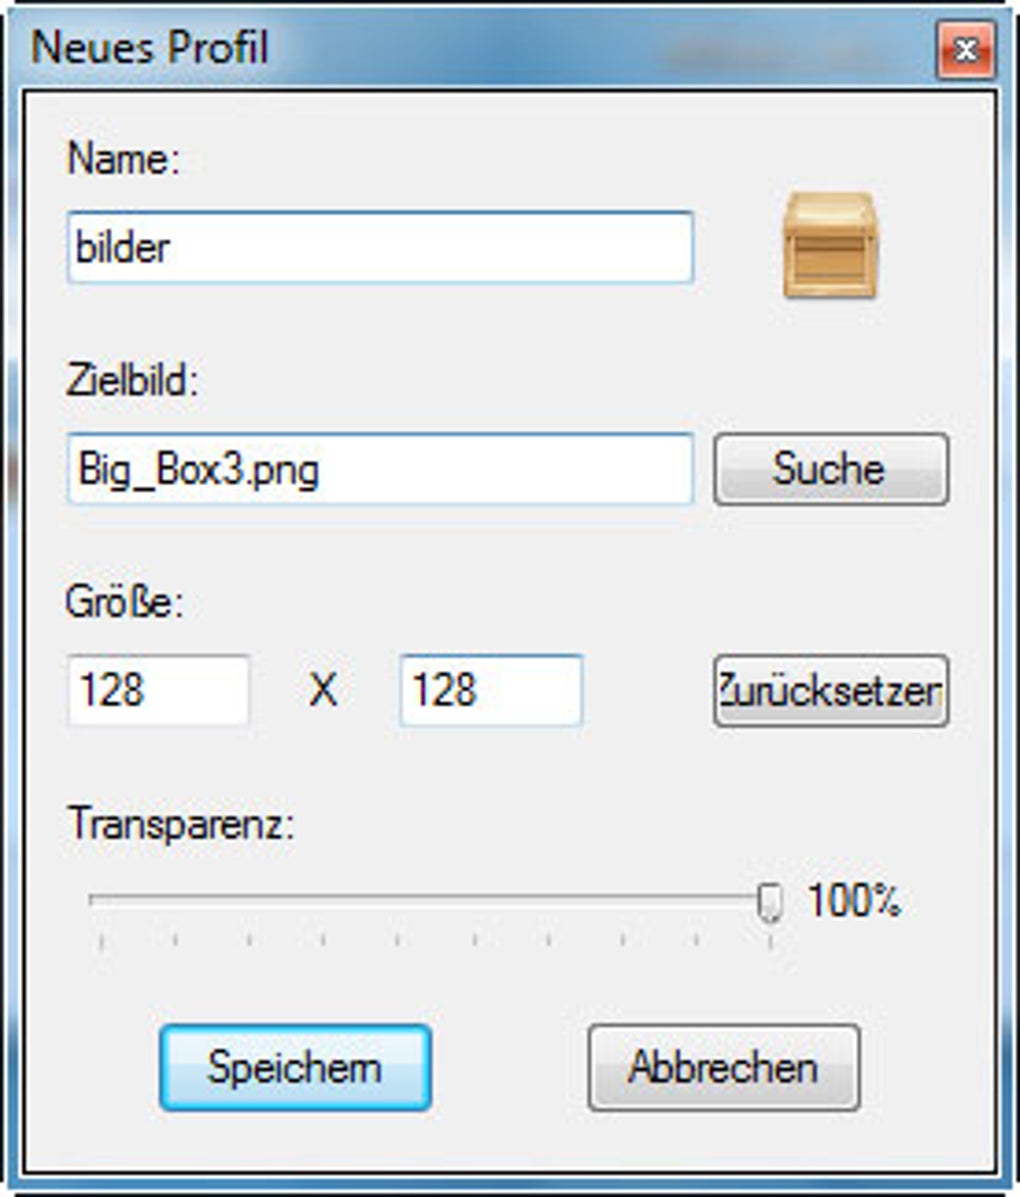This screenshot has height=1197, width=1020.
Task: Focus the Zielbild field with Big_Box3.png
Action: point(380,469)
